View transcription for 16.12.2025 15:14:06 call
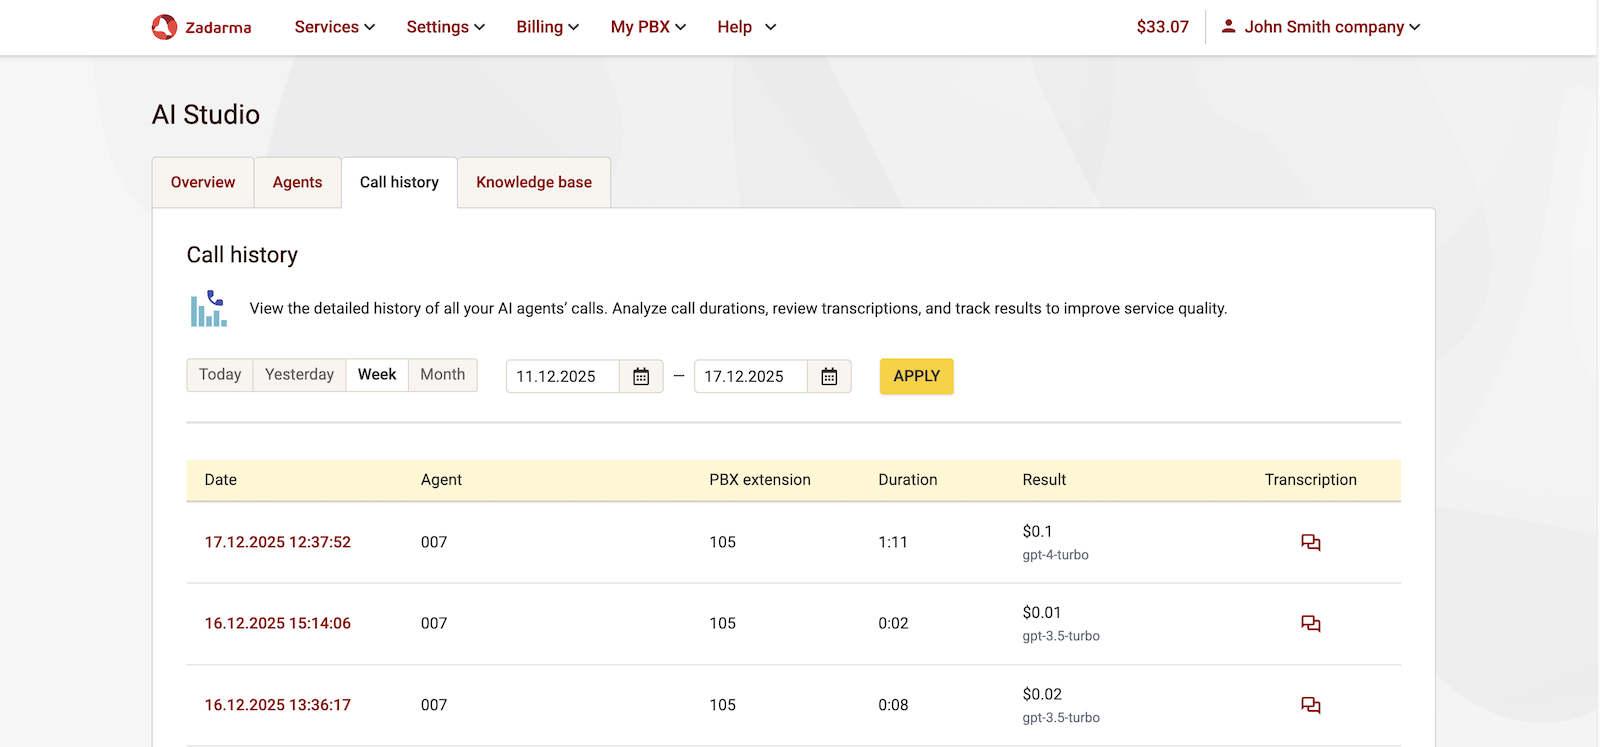Image resolution: width=1600 pixels, height=747 pixels. [1310, 624]
